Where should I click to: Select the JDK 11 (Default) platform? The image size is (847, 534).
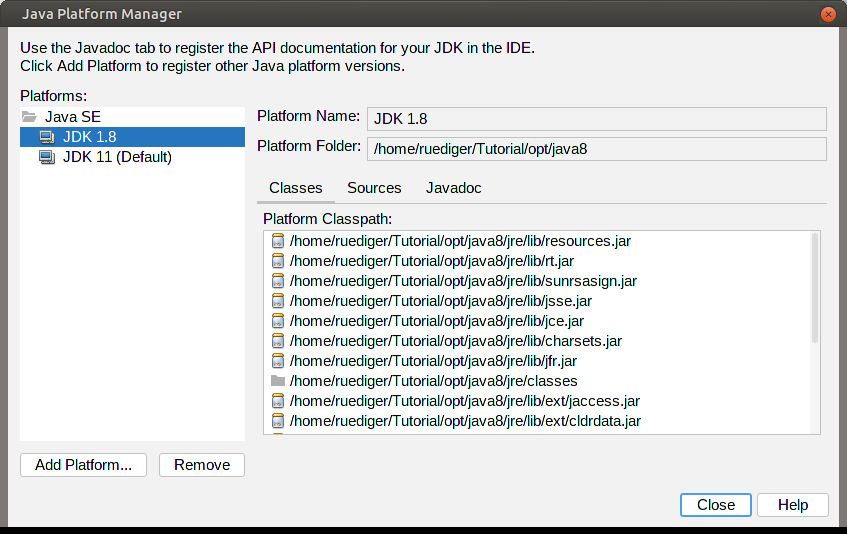117,157
